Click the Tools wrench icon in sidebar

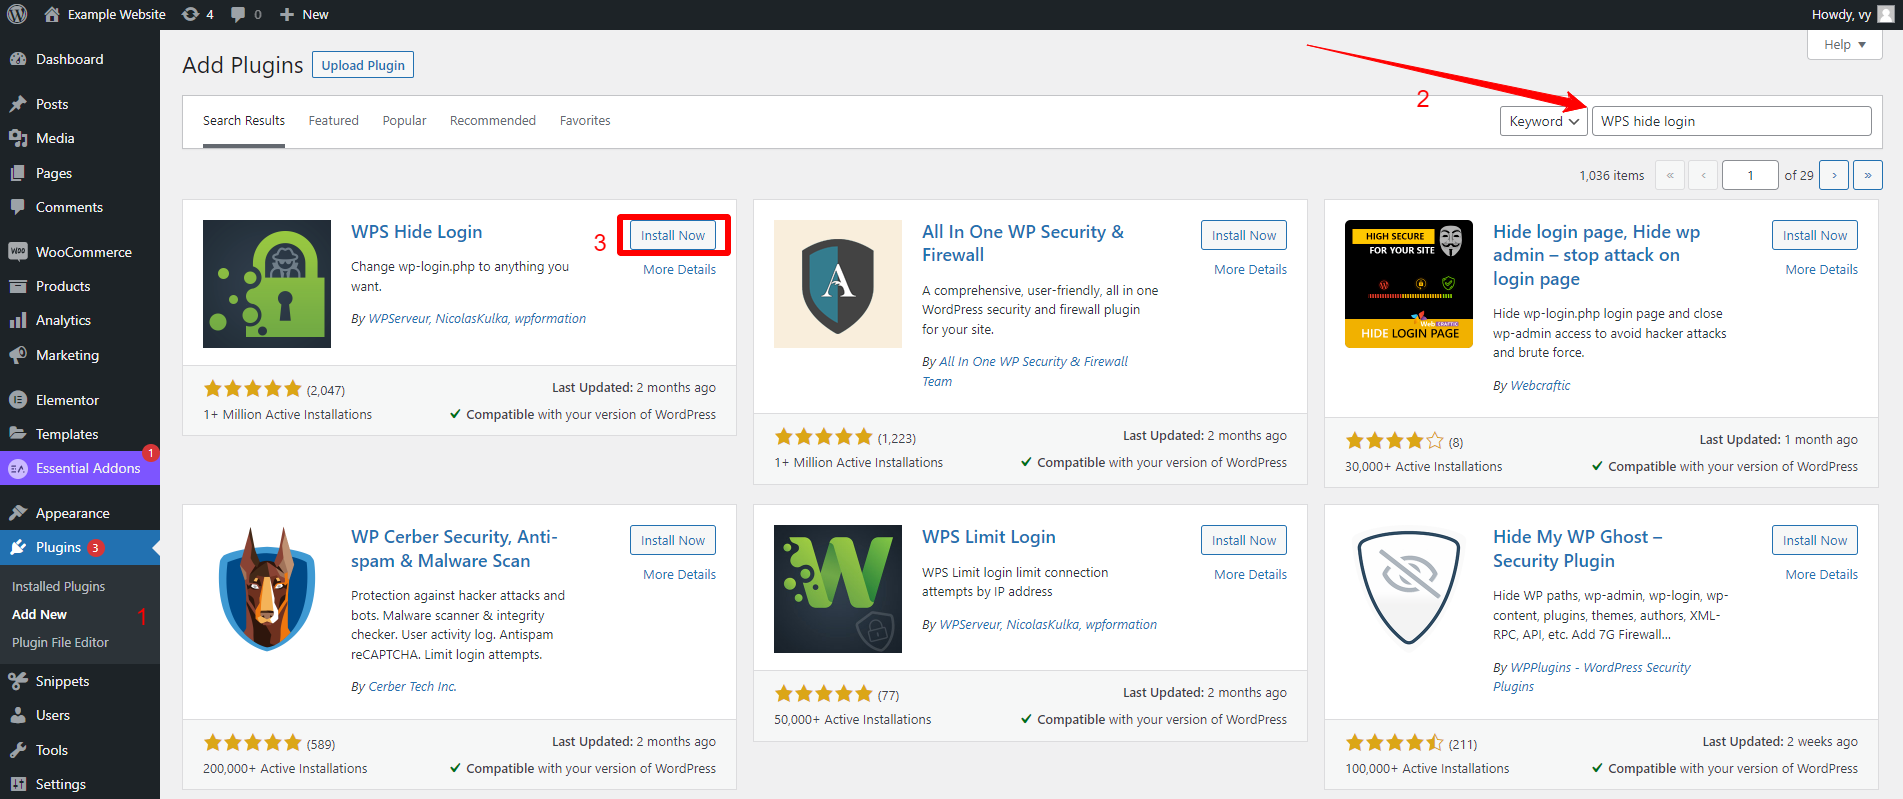click(x=18, y=750)
